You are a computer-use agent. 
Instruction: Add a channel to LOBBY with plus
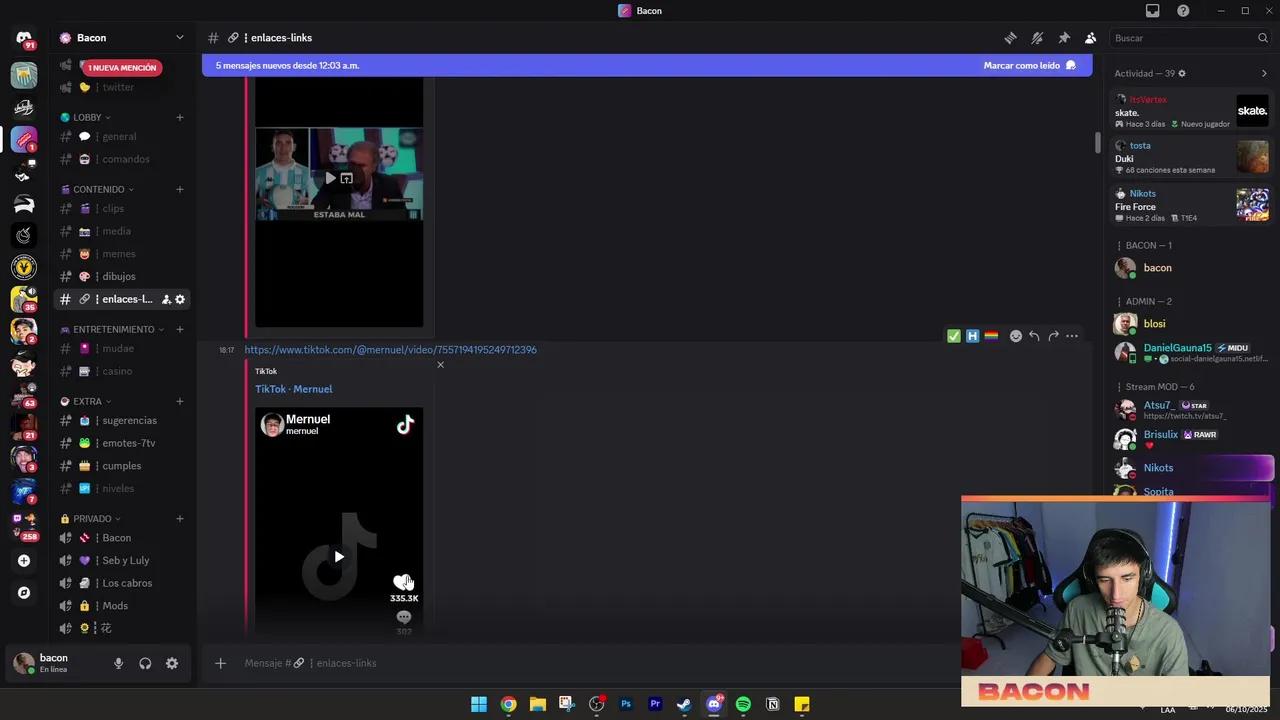click(180, 117)
